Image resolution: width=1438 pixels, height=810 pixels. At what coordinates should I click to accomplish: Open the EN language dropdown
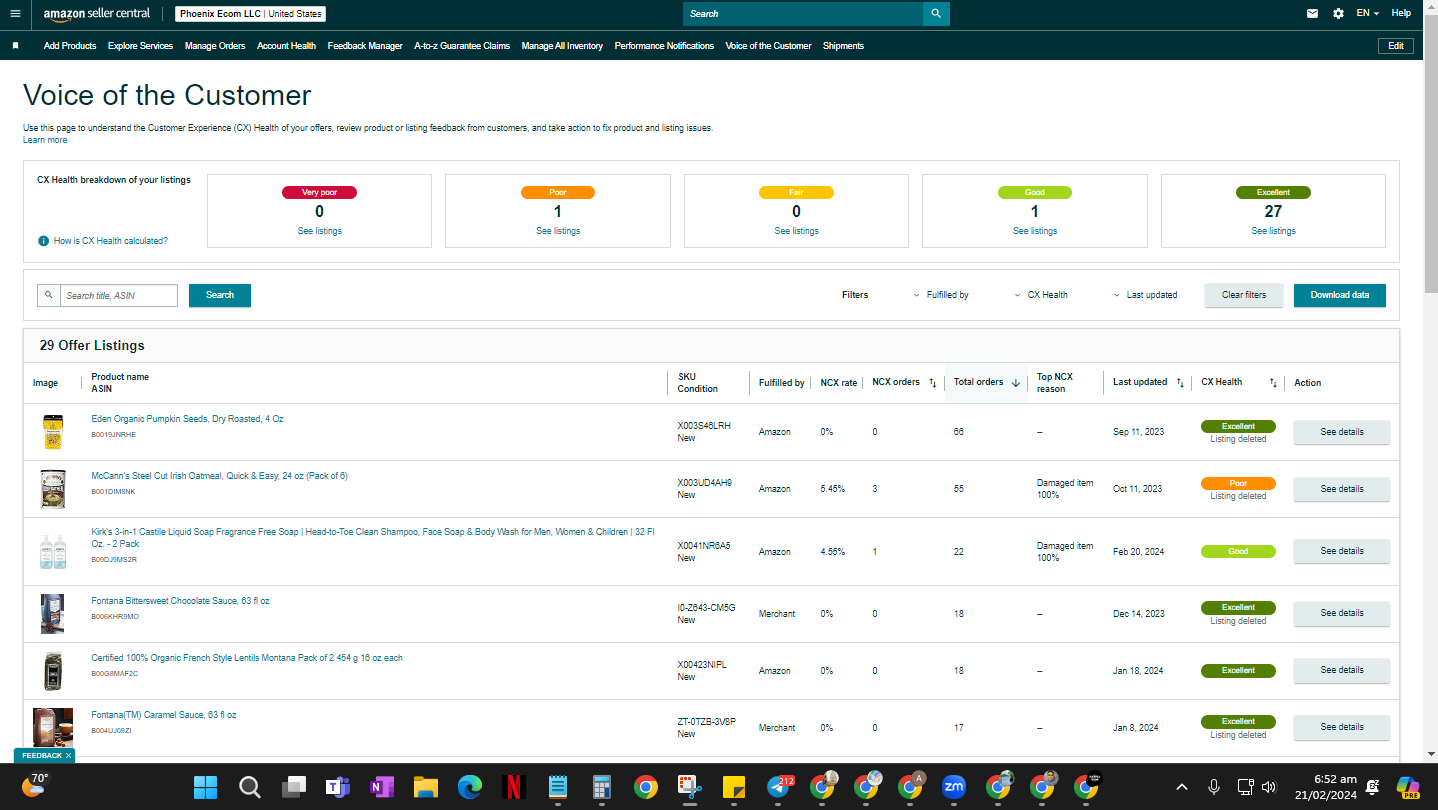[1367, 14]
